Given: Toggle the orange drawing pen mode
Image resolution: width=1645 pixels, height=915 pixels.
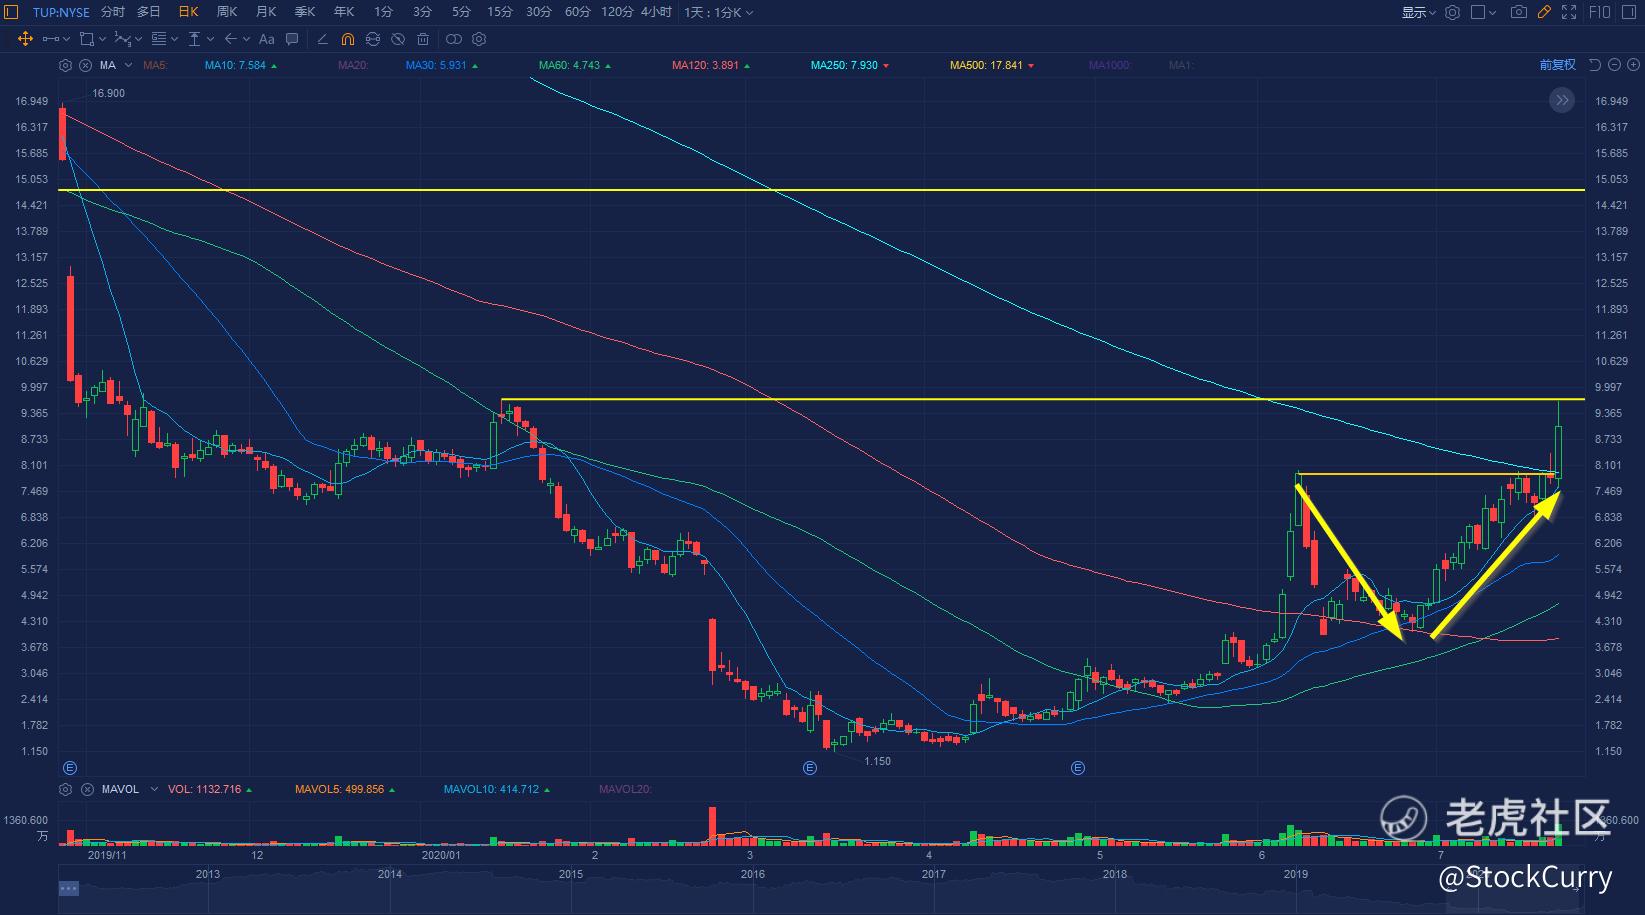Looking at the screenshot, I should point(1544,12).
